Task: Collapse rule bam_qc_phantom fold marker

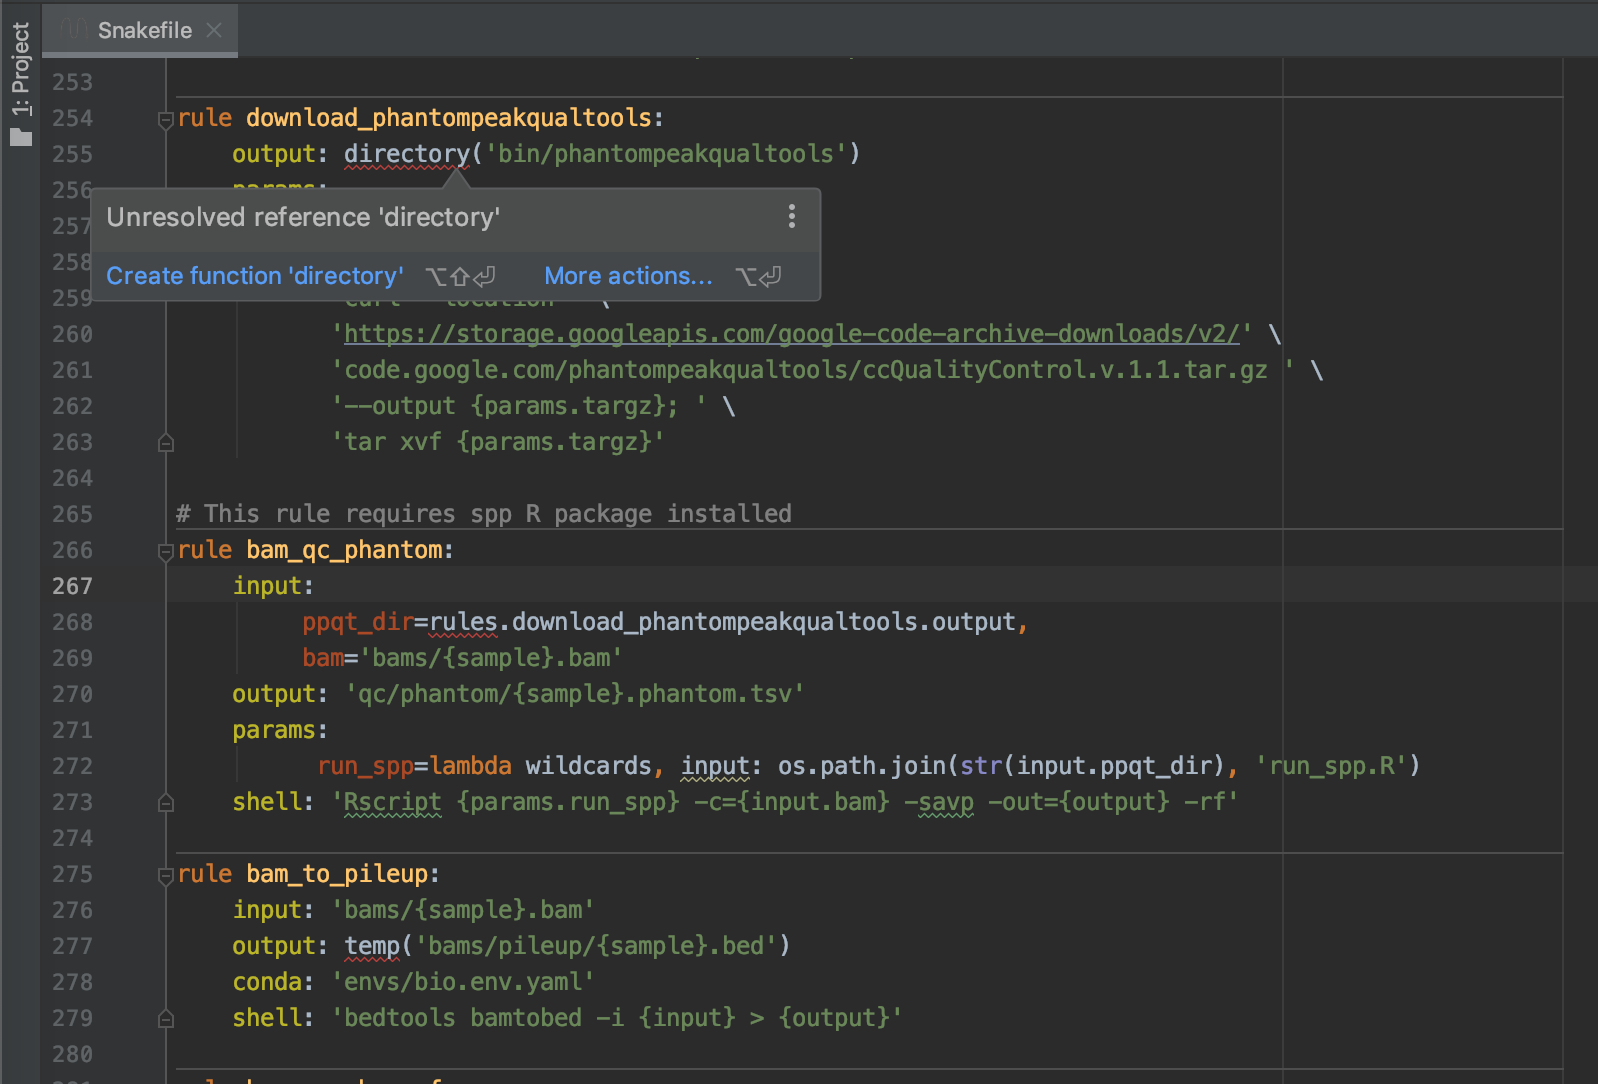Action: click(x=166, y=552)
